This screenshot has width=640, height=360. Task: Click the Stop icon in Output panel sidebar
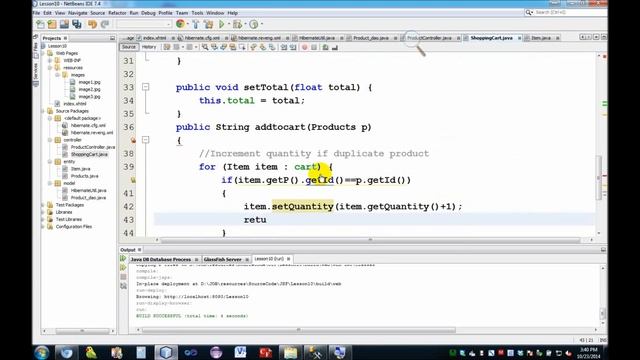tap(123, 277)
